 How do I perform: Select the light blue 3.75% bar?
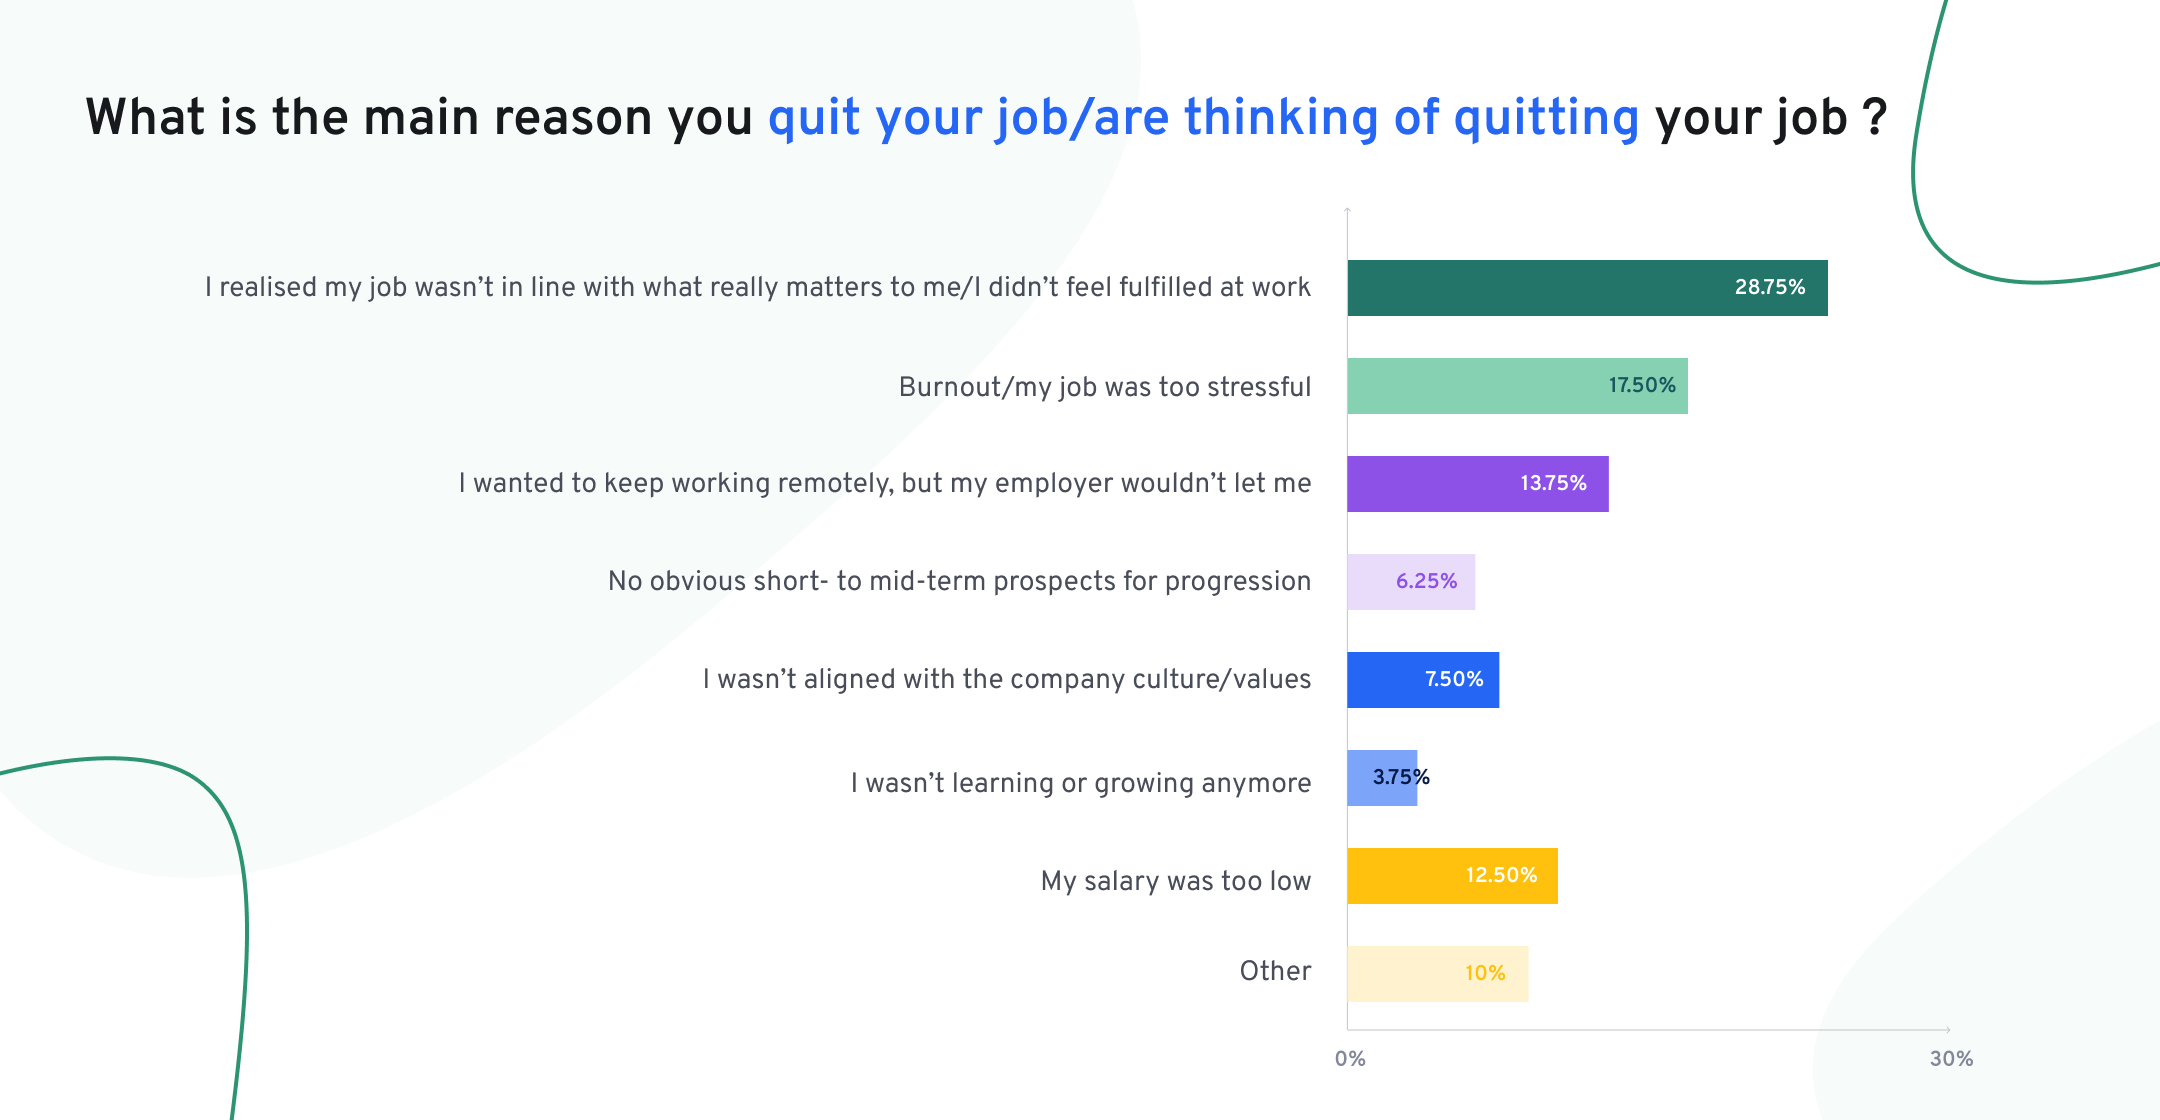pyautogui.click(x=1381, y=778)
